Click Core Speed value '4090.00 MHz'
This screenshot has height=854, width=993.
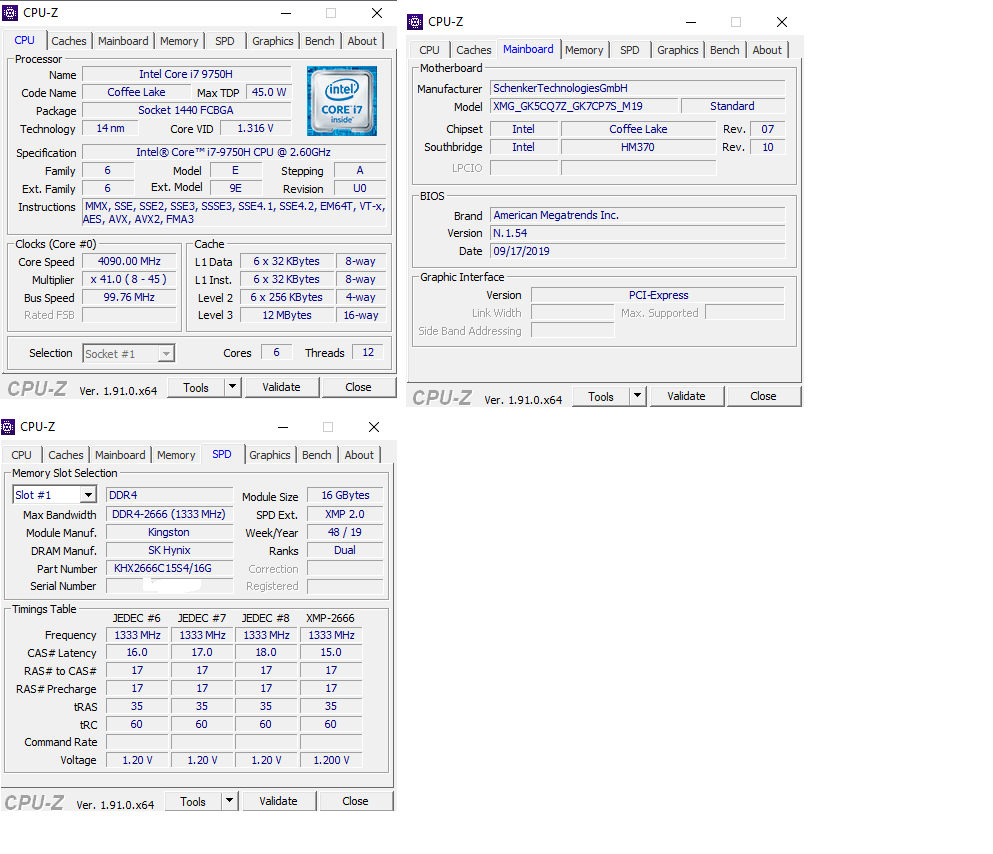129,261
